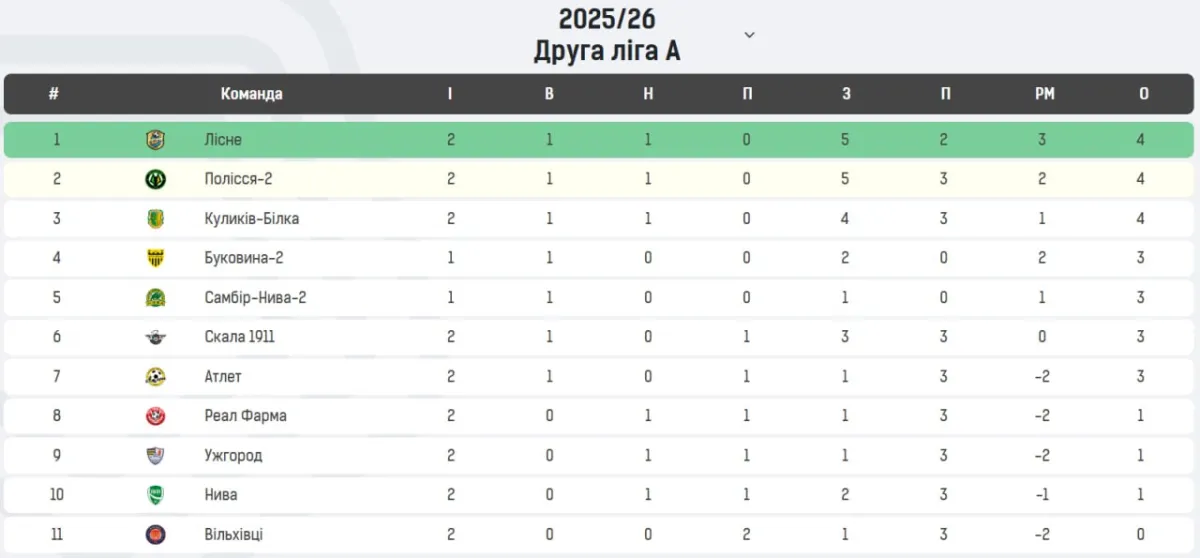The image size is (1200, 558).
Task: Click the Нива team logo
Action: (156, 495)
